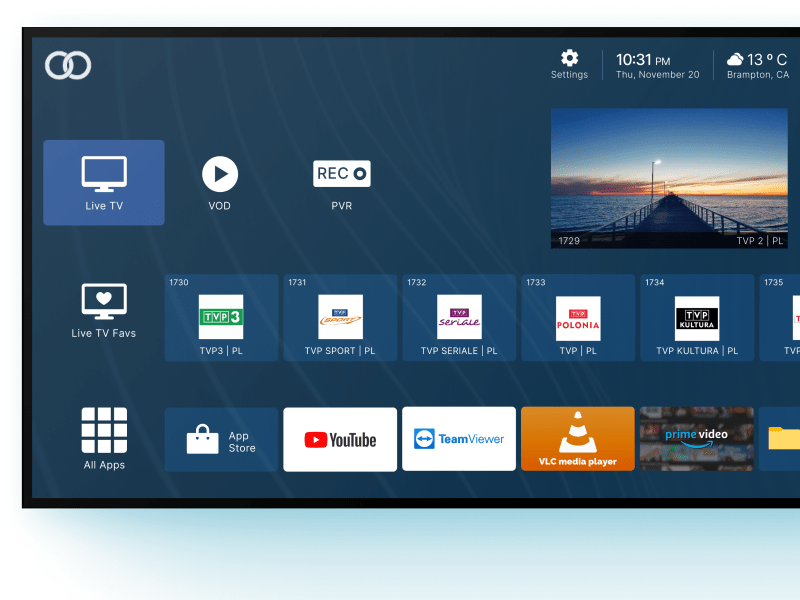Image resolution: width=800 pixels, height=600 pixels.
Task: Watch TVP Kultura channel 1734
Action: point(696,318)
